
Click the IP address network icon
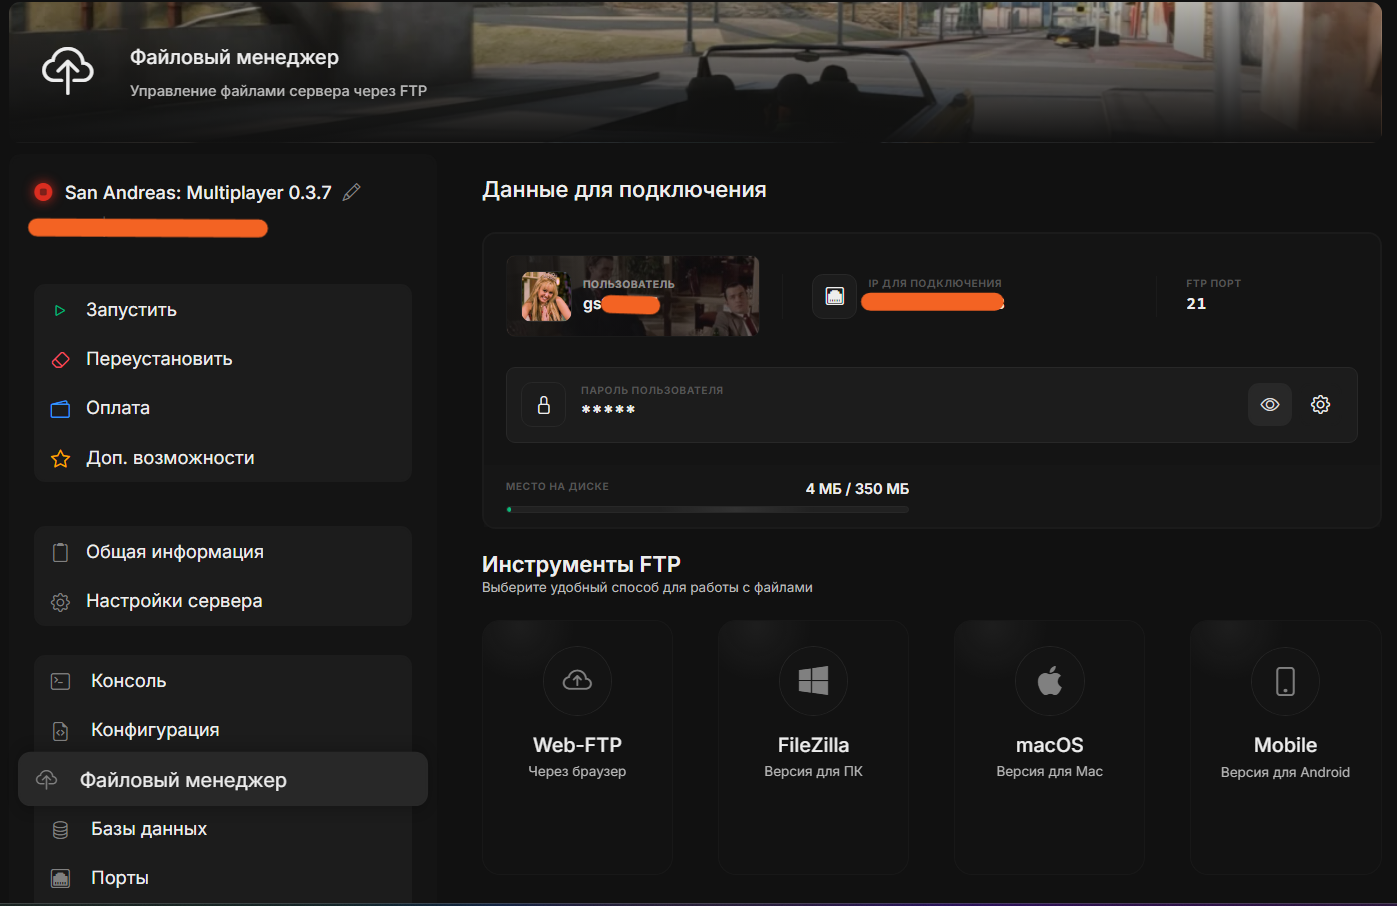(x=834, y=297)
